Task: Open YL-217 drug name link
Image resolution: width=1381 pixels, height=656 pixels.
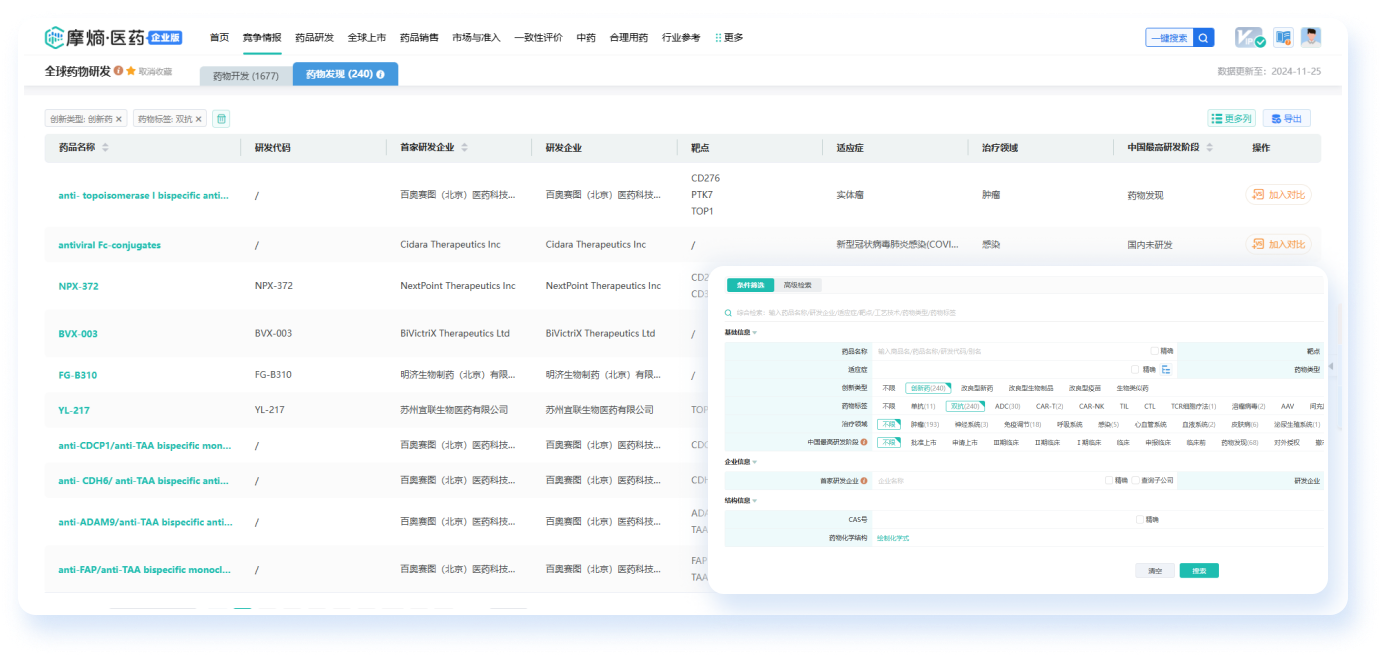Action: point(74,410)
